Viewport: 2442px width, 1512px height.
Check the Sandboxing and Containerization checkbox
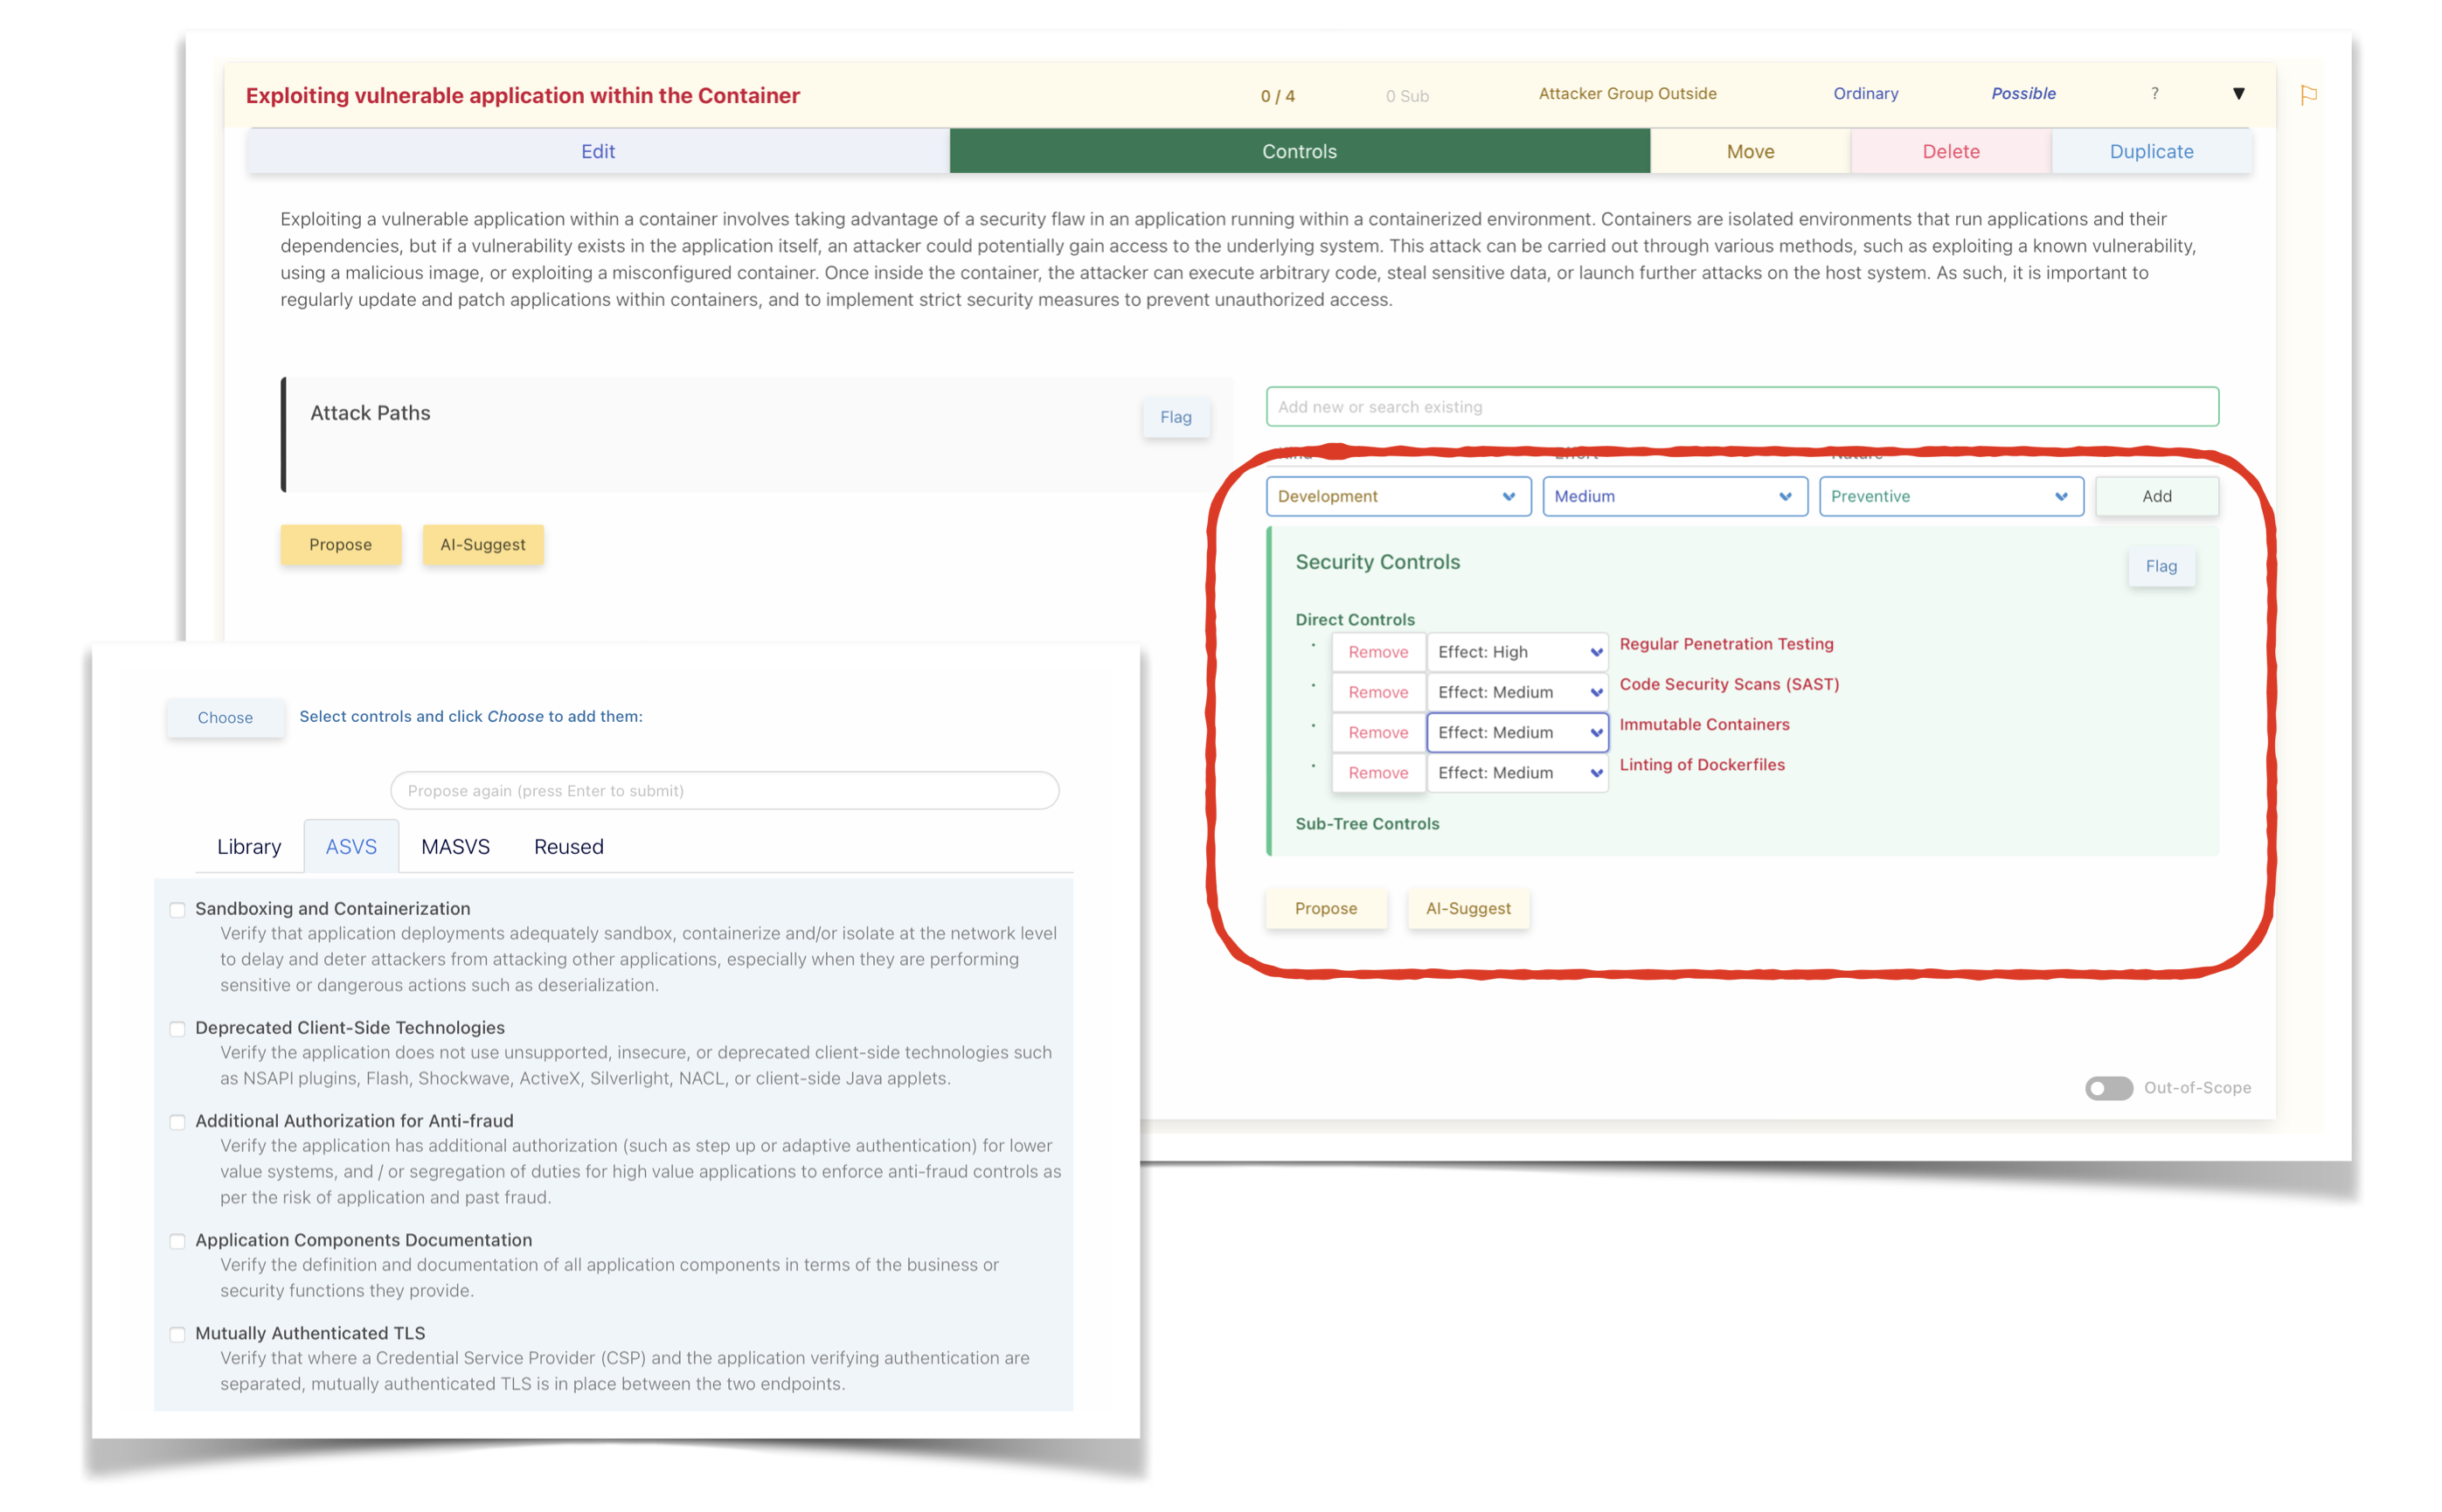(178, 909)
